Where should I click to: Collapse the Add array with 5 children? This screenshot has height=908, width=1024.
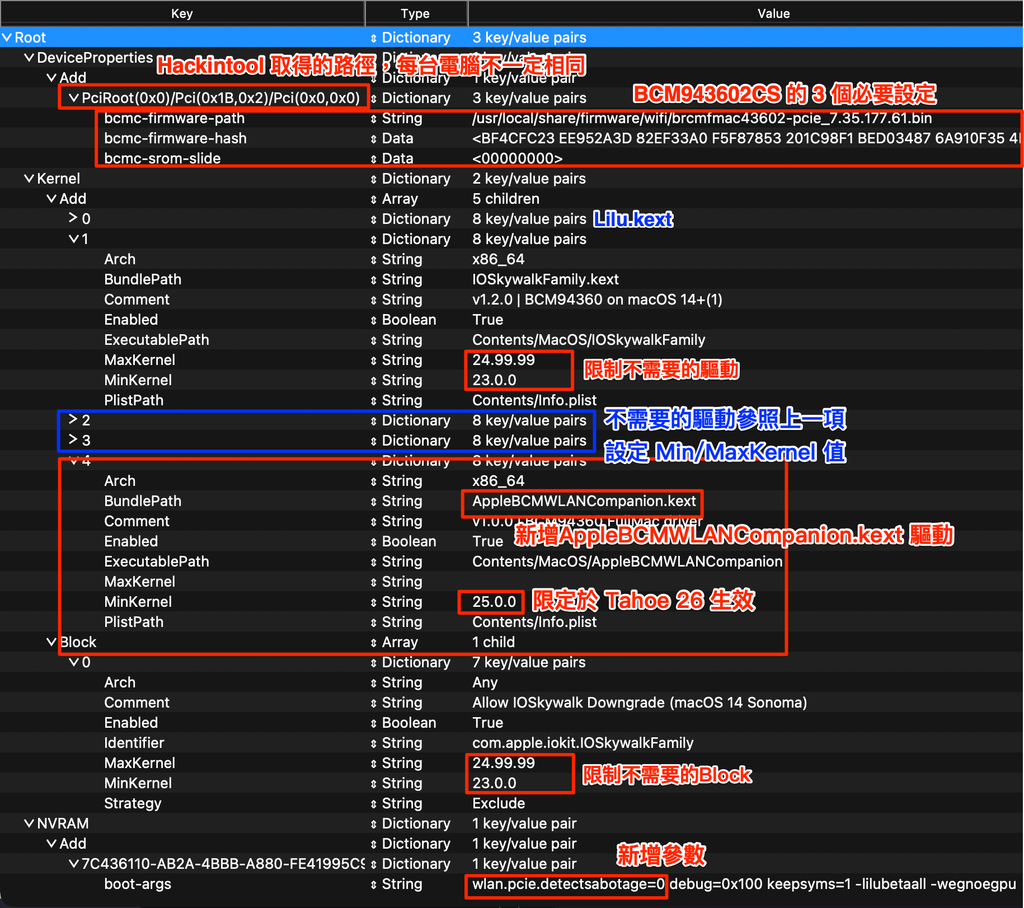pyautogui.click(x=51, y=199)
